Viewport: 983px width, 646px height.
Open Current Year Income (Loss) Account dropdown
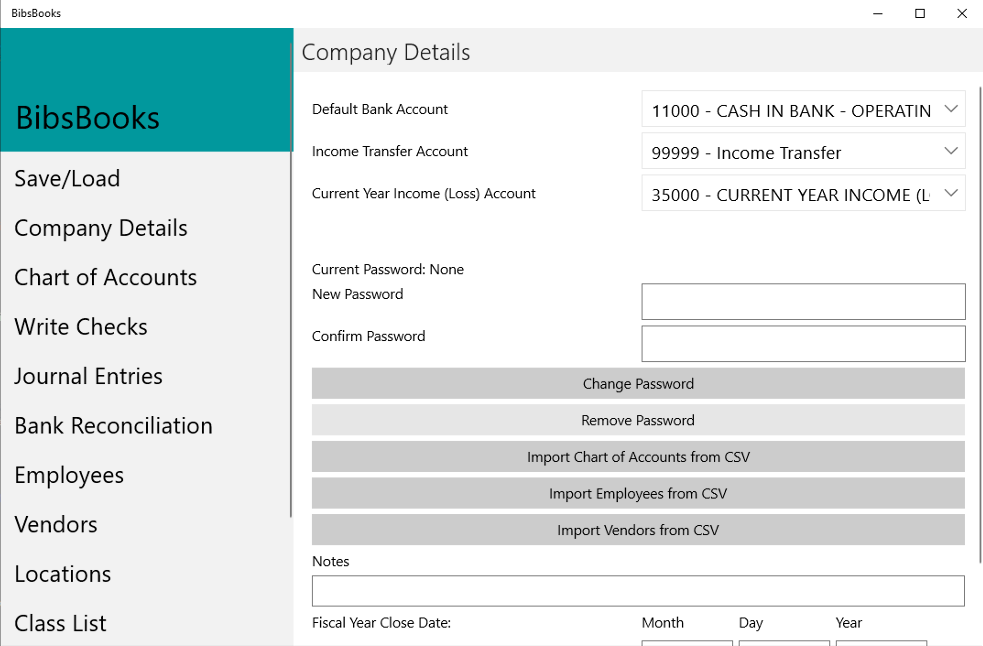(803, 194)
